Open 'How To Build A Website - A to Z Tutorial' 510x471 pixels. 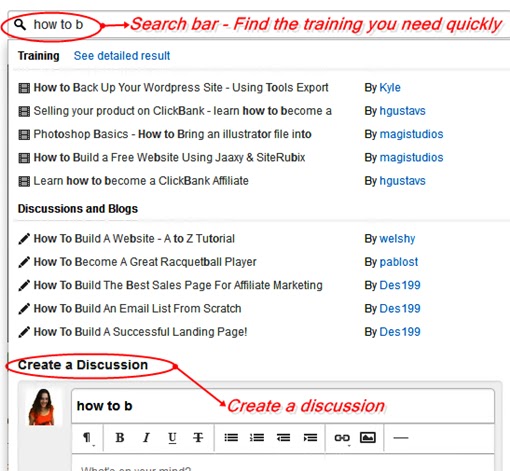pyautogui.click(x=134, y=239)
